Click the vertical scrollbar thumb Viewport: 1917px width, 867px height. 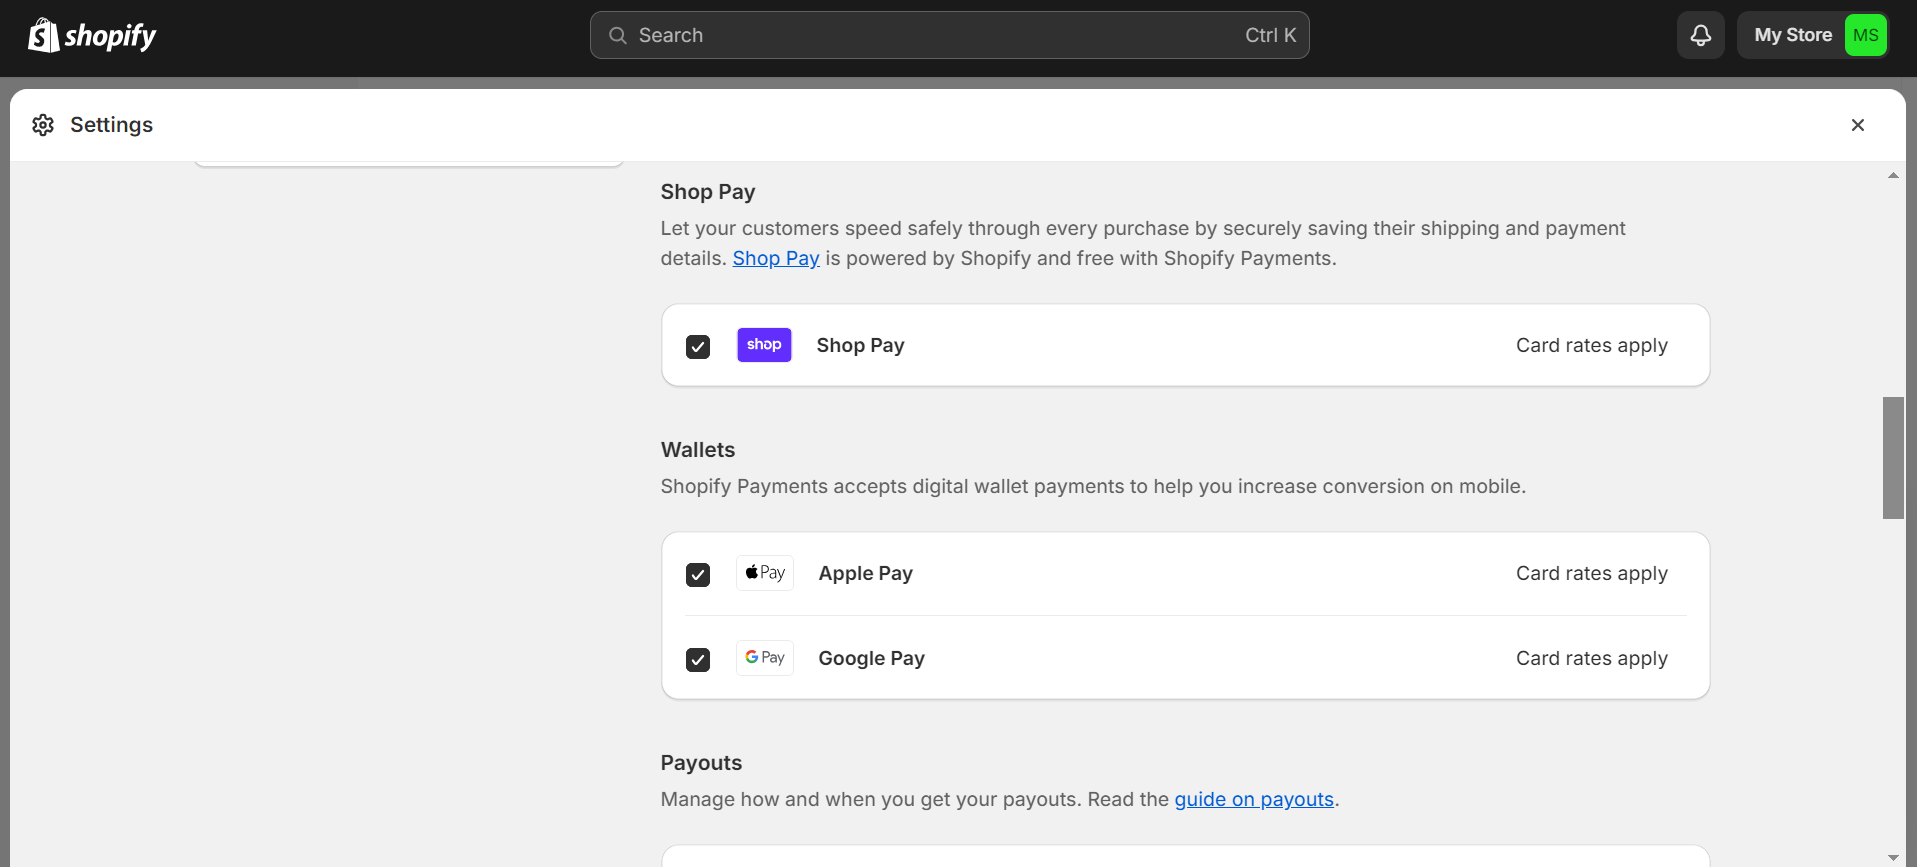pos(1893,458)
